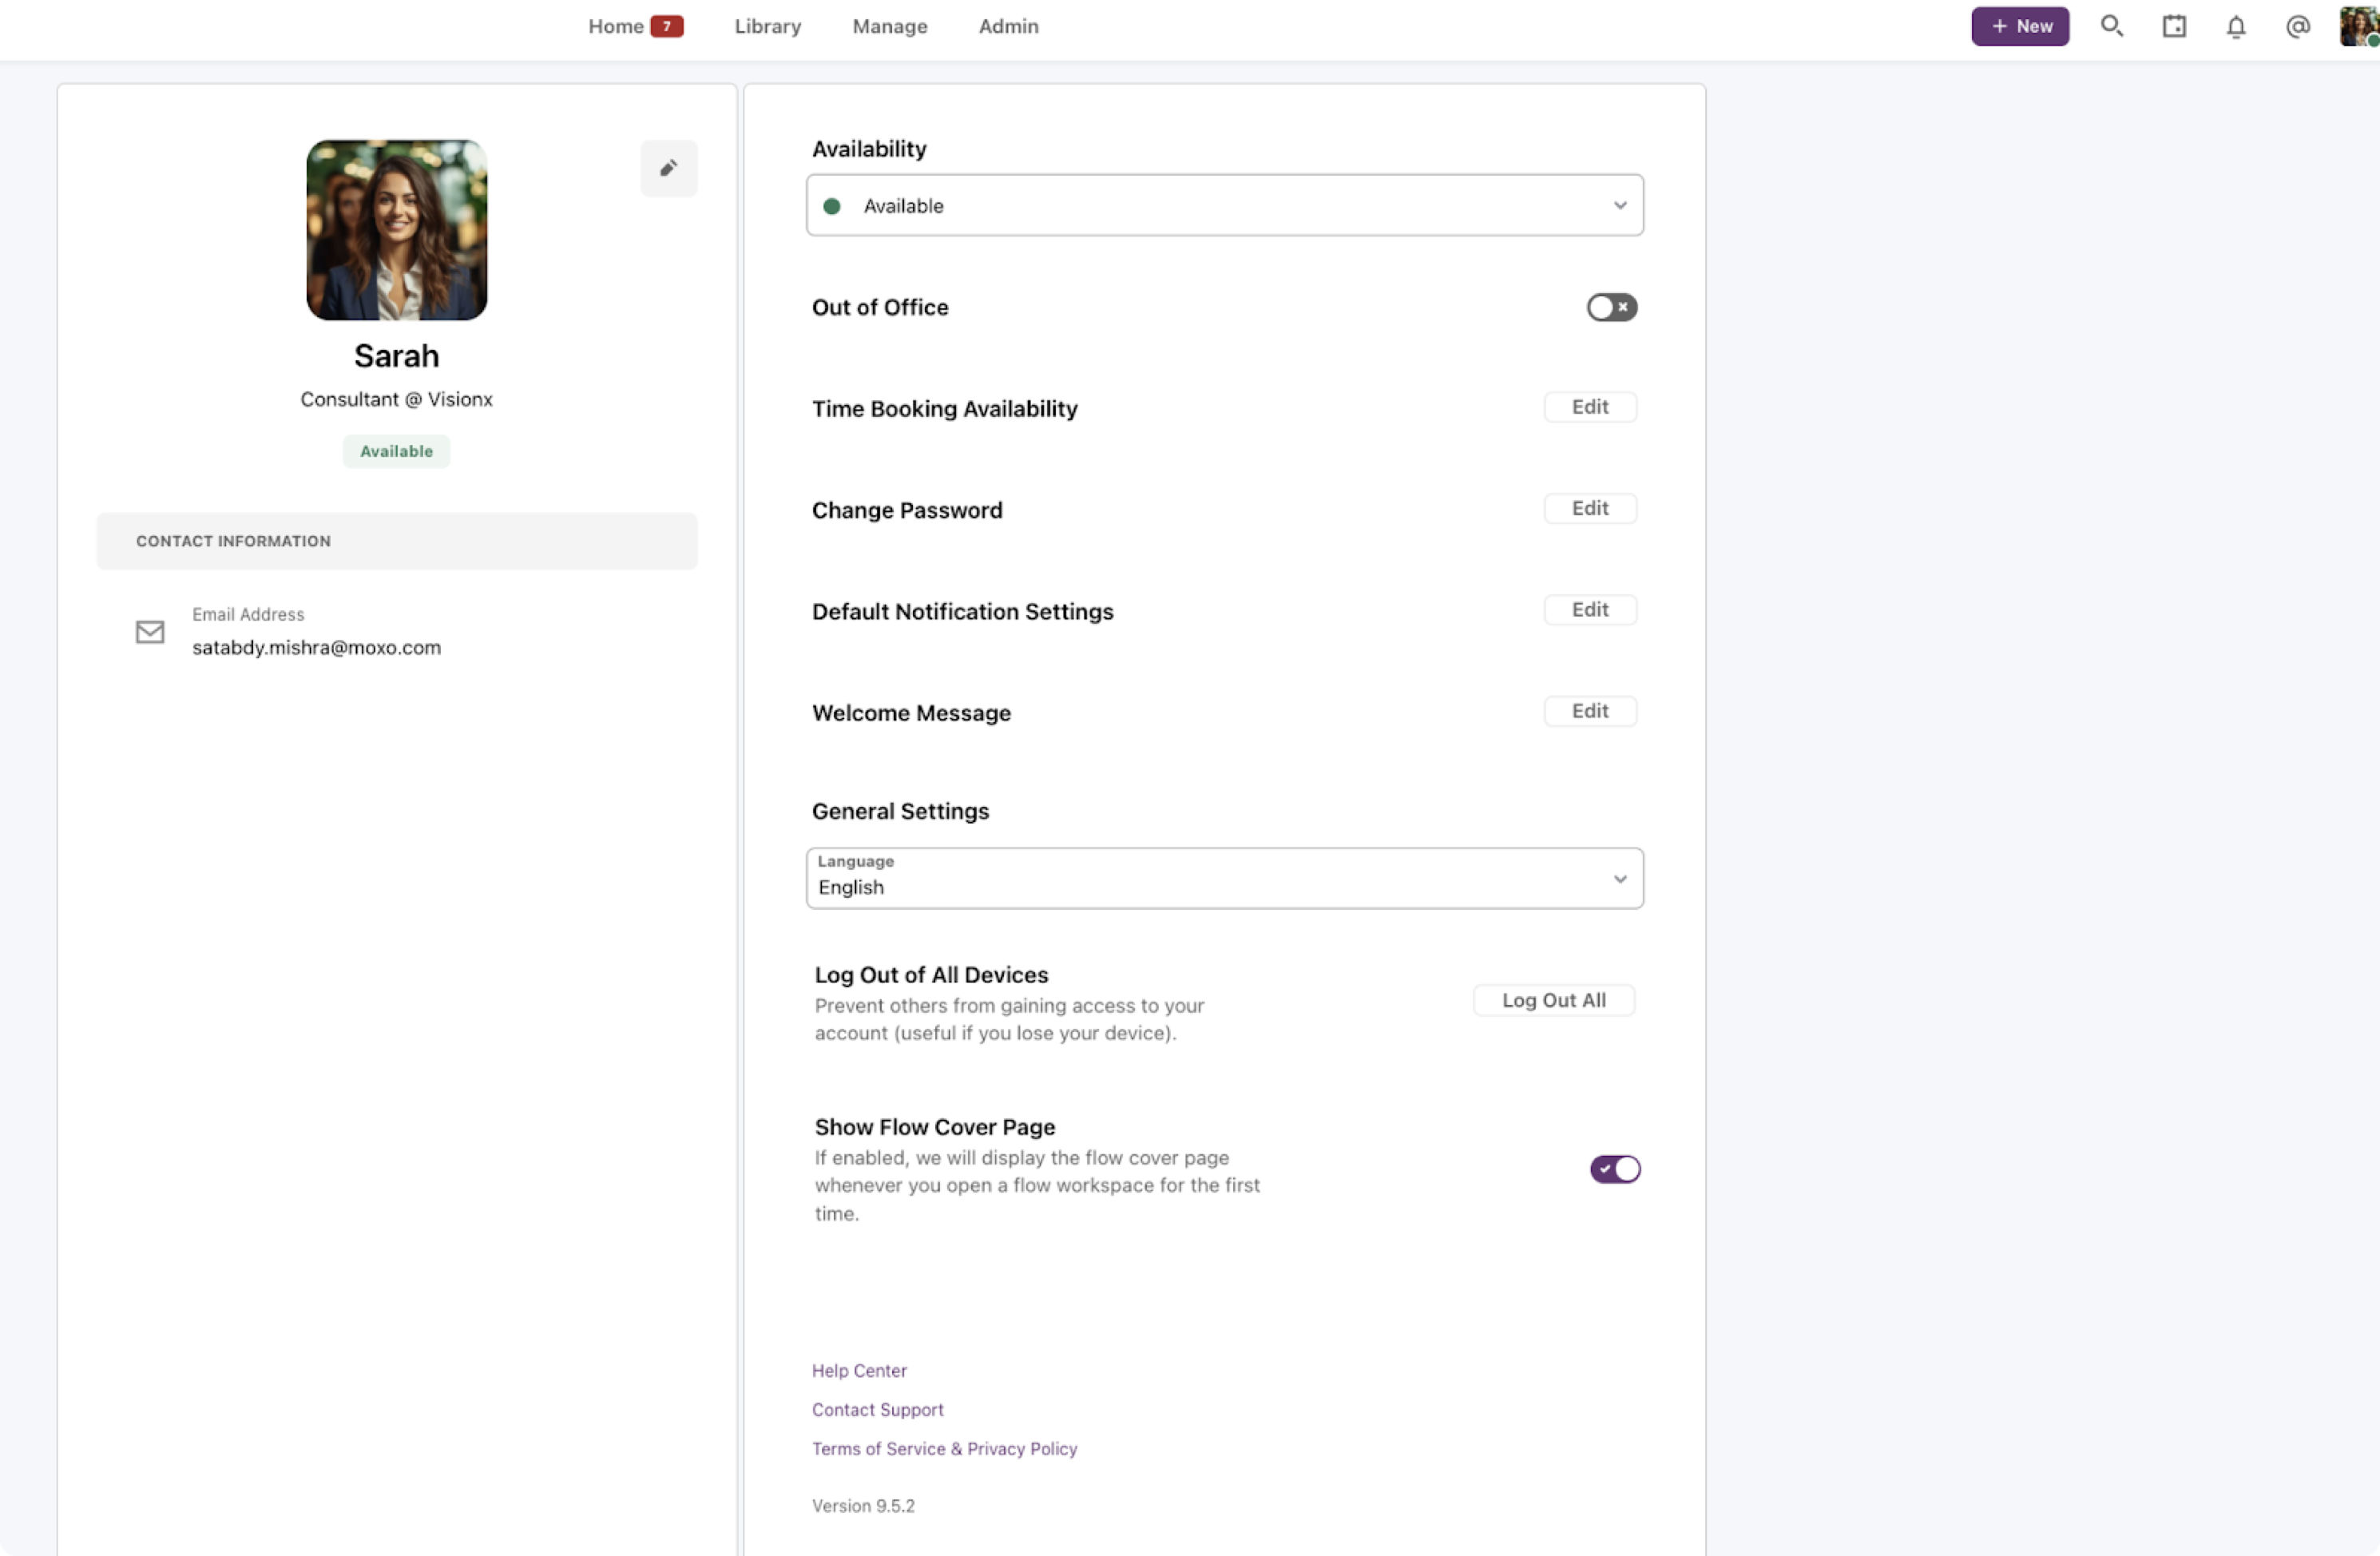Click the name Sarah heading
The width and height of the screenshot is (2380, 1556).
point(396,355)
